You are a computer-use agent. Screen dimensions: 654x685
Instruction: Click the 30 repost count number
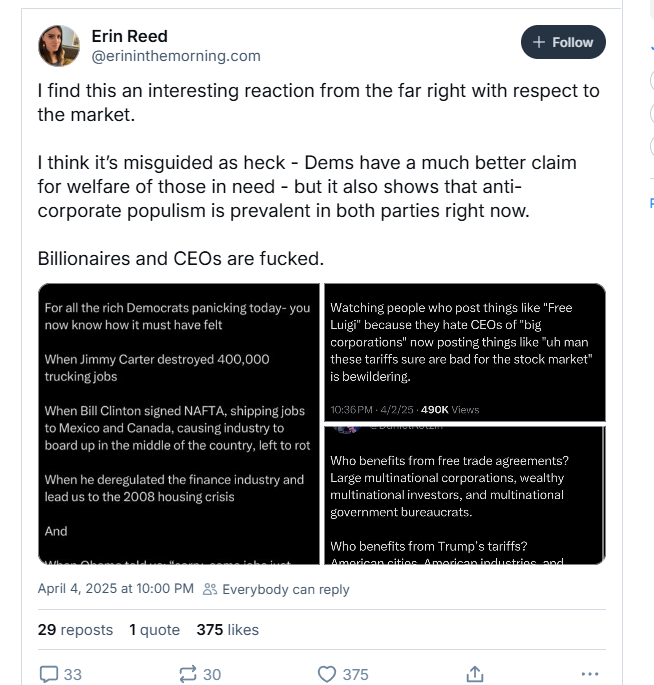(x=212, y=674)
